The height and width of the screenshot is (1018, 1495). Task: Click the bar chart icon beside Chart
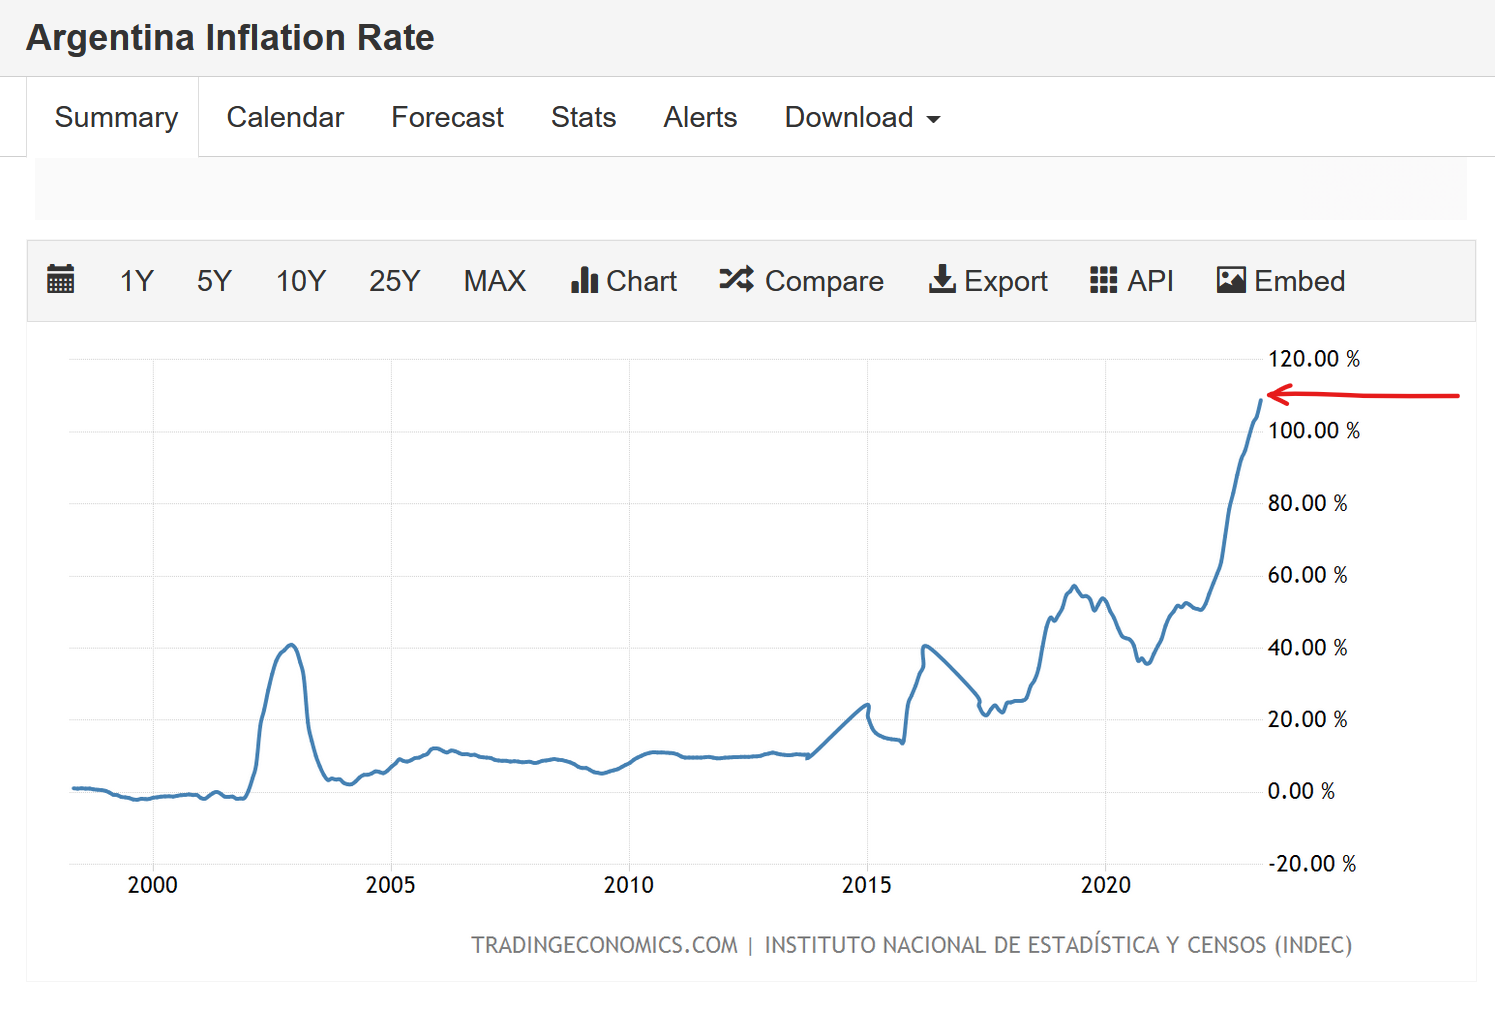tap(584, 280)
